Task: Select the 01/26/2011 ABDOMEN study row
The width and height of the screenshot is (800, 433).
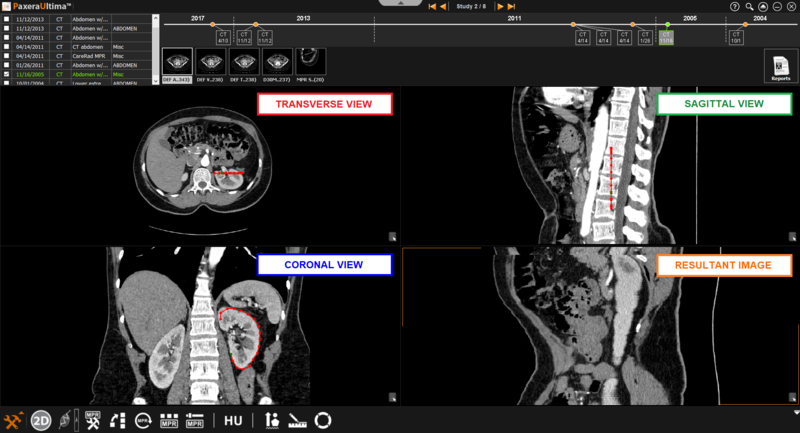Action: coord(80,65)
